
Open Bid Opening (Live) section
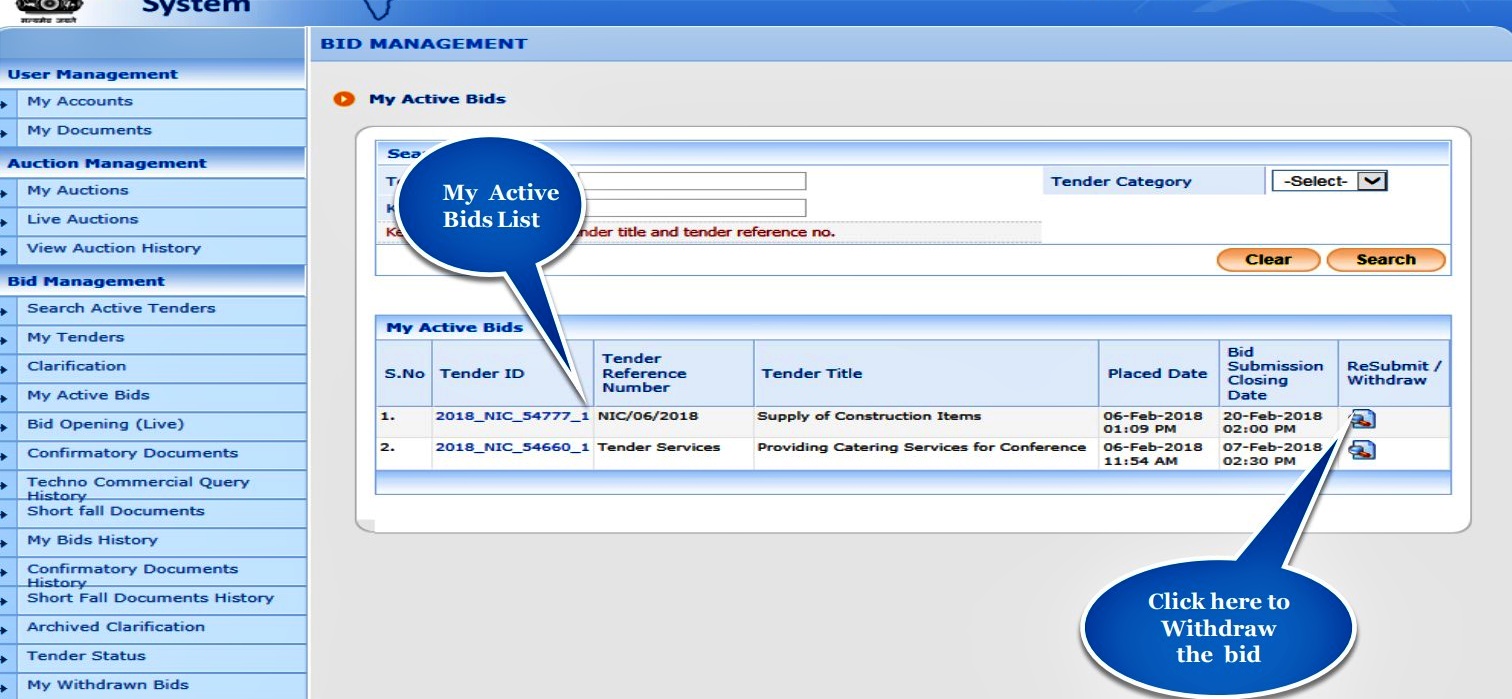106,424
